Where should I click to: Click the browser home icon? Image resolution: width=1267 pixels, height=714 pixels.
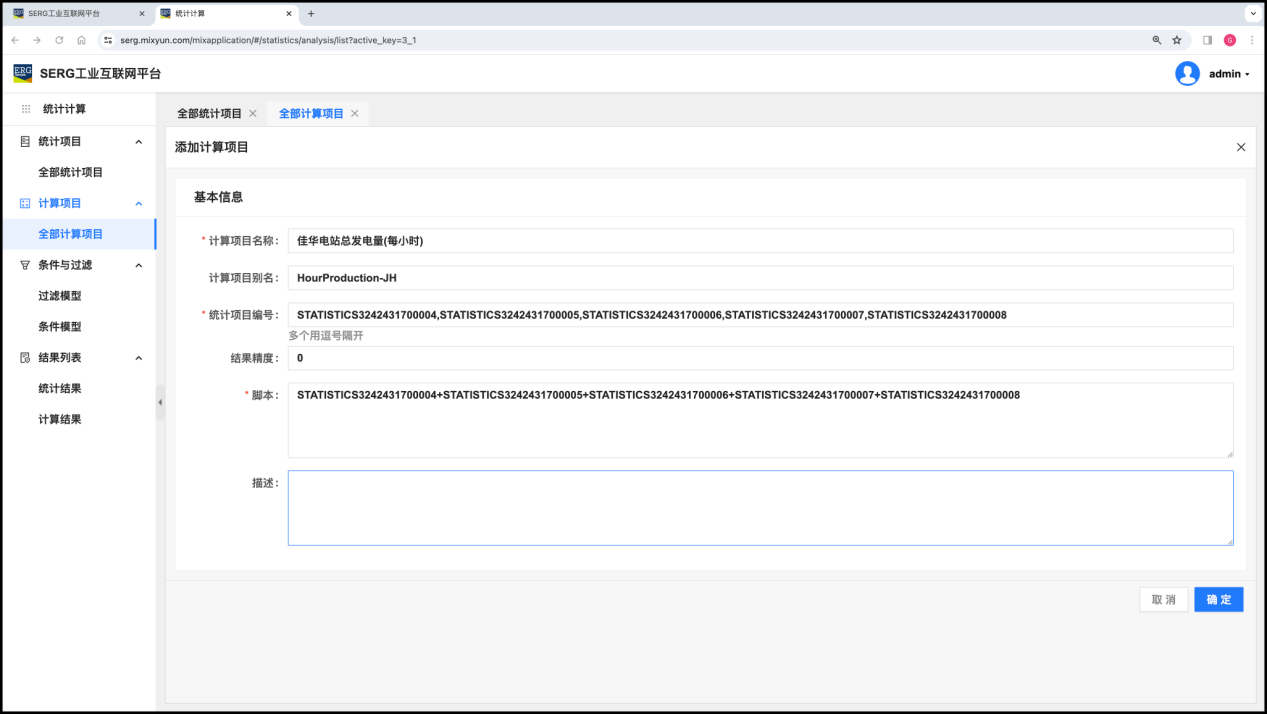coord(82,40)
